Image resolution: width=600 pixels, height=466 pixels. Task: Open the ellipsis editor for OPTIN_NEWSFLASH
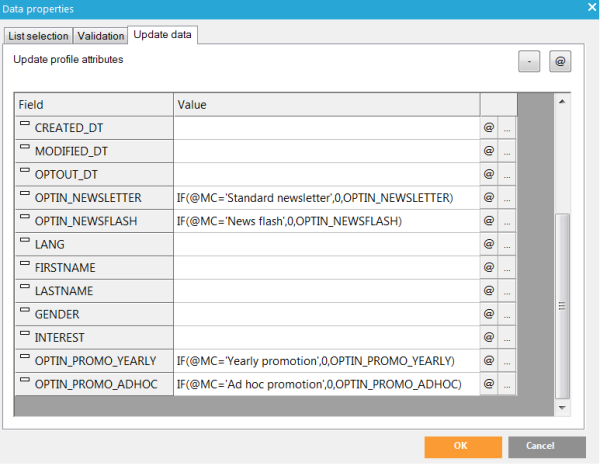pyautogui.click(x=508, y=221)
